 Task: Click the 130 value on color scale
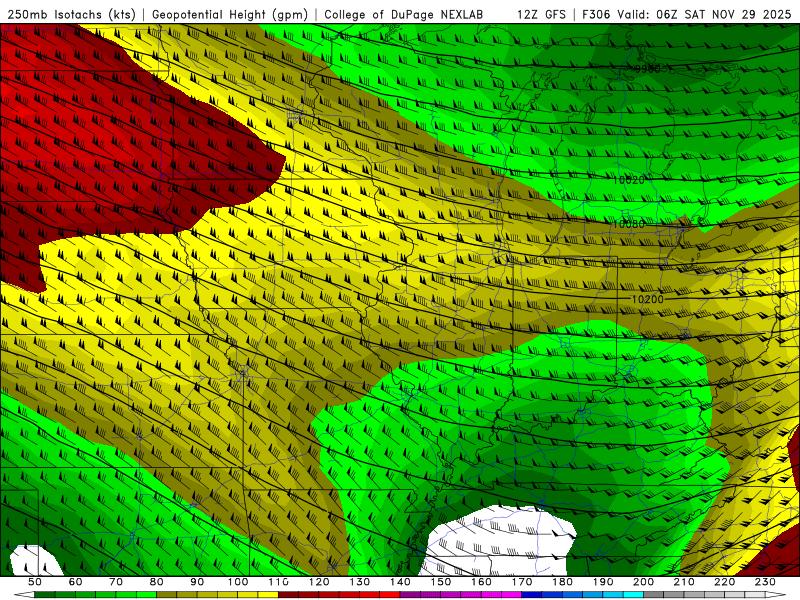pyautogui.click(x=359, y=582)
